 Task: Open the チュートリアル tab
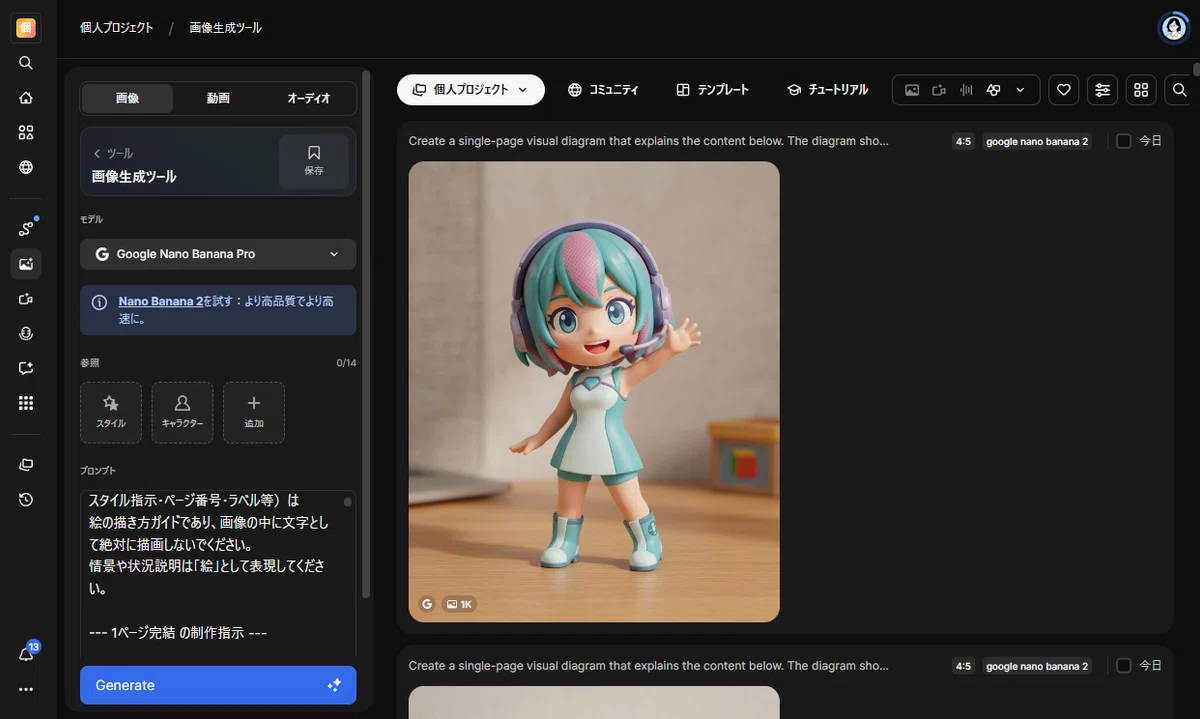[827, 90]
